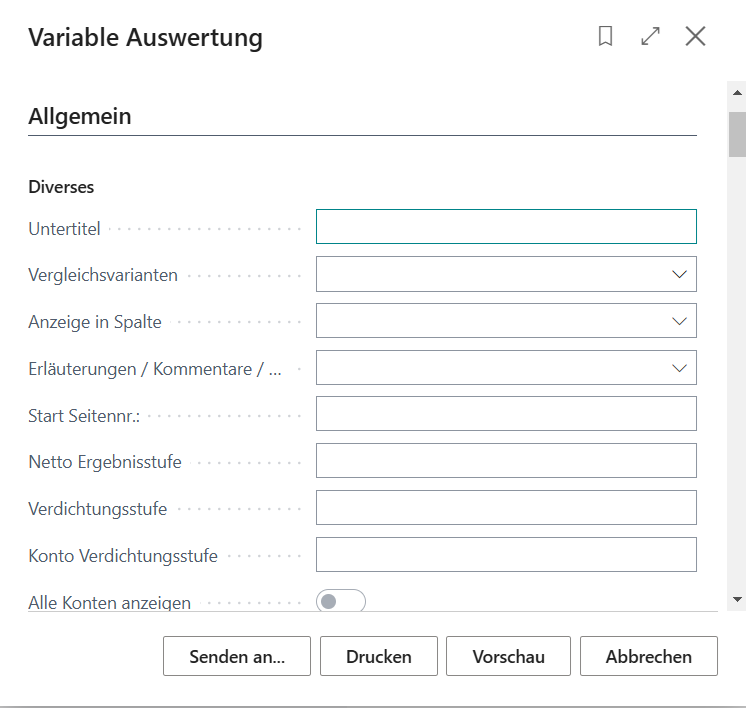The width and height of the screenshot is (746, 708).
Task: Click the Konto Verdichtungsstufe field
Action: pos(506,555)
